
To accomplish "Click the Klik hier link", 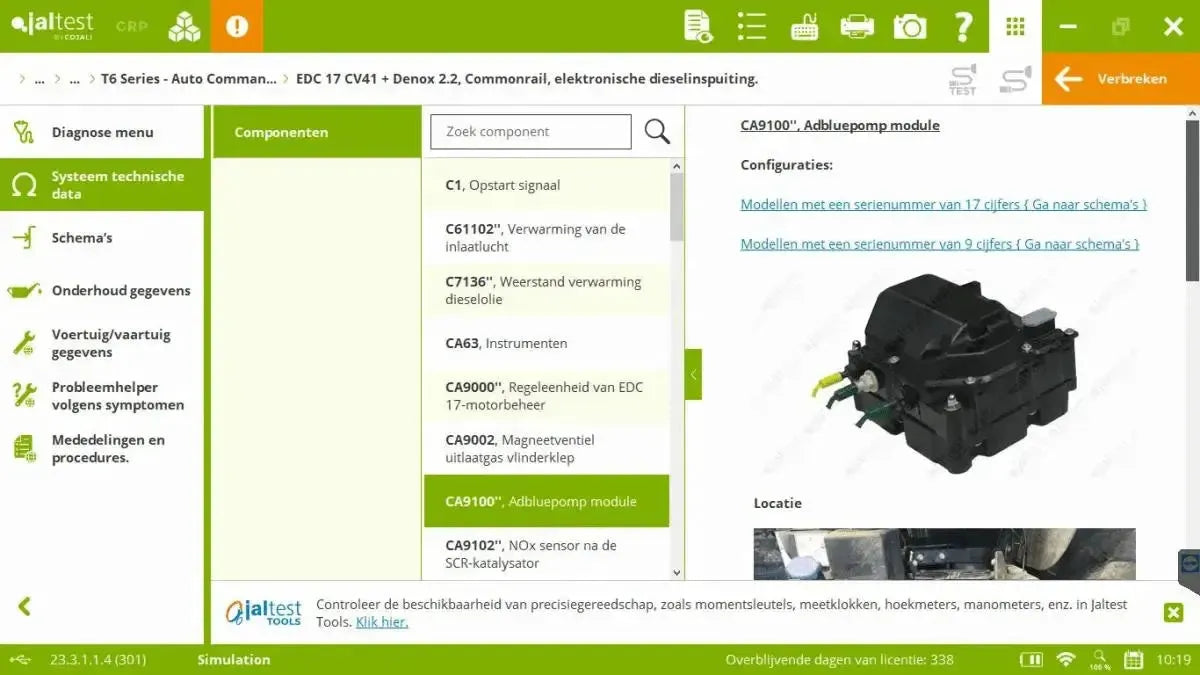I will [x=383, y=621].
